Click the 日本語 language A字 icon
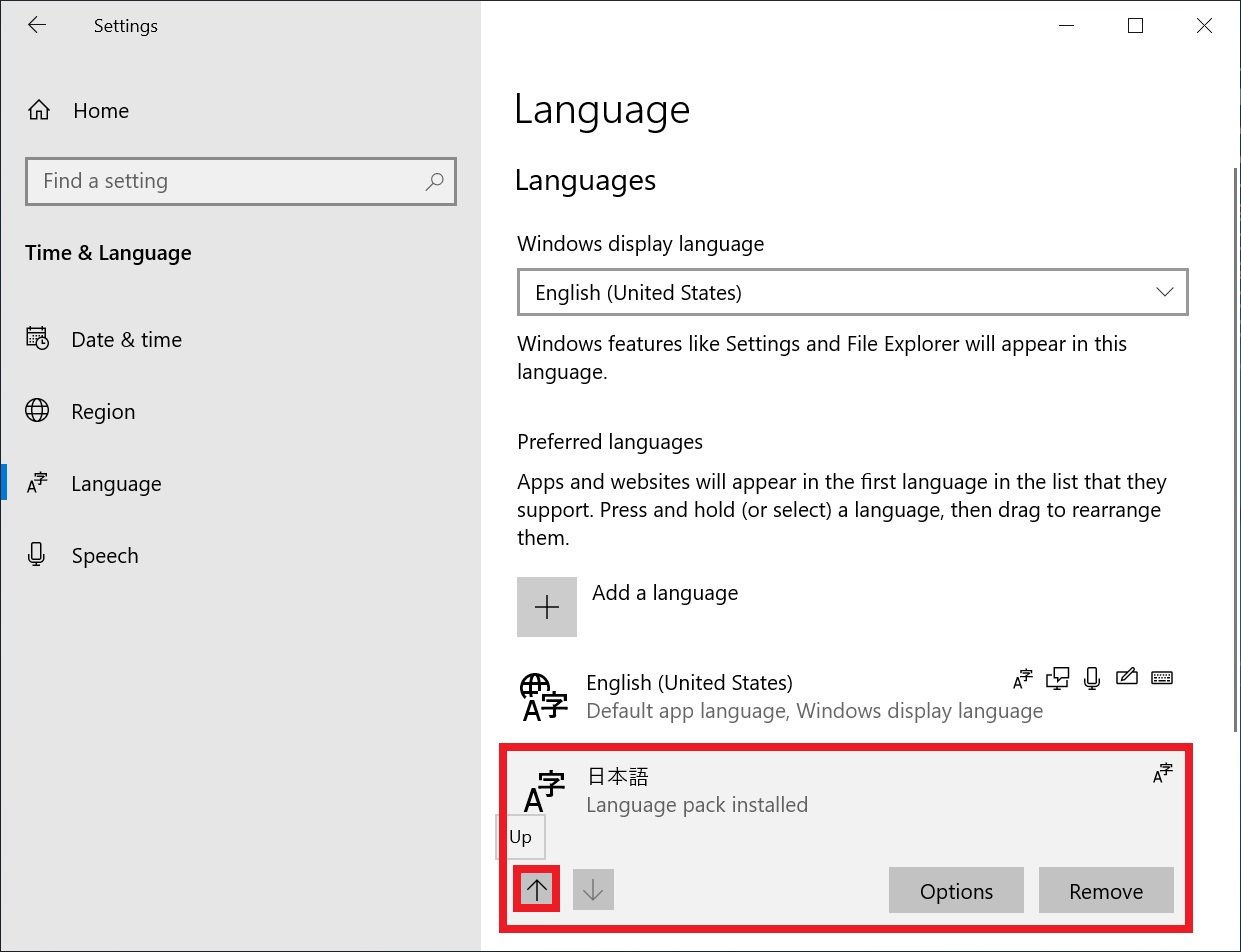 pos(544,791)
